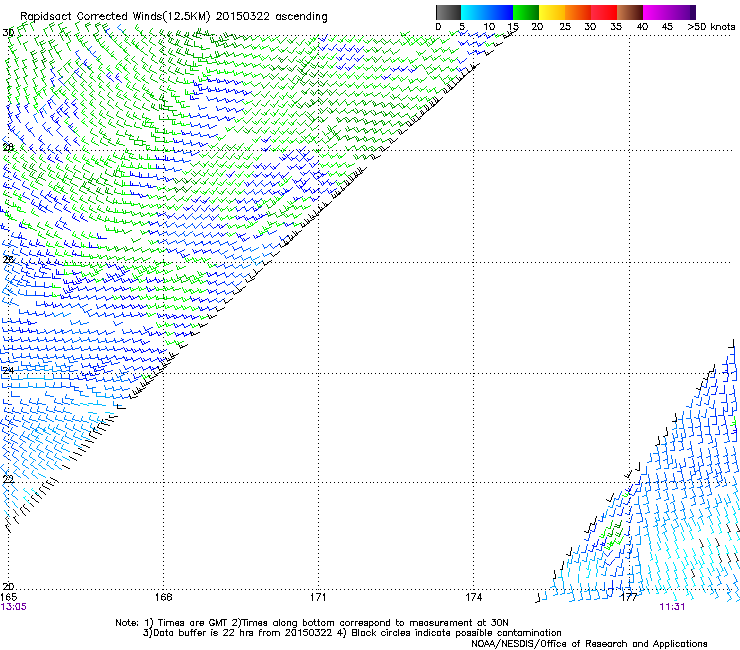Click the gray 0-5 knots color swatch
The height and width of the screenshot is (650, 740).
[x=448, y=12]
